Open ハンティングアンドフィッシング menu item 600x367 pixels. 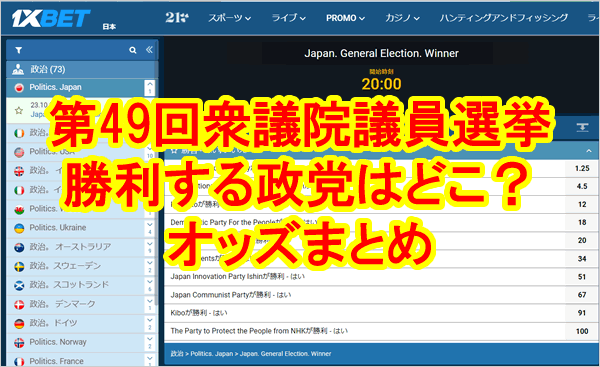(504, 18)
